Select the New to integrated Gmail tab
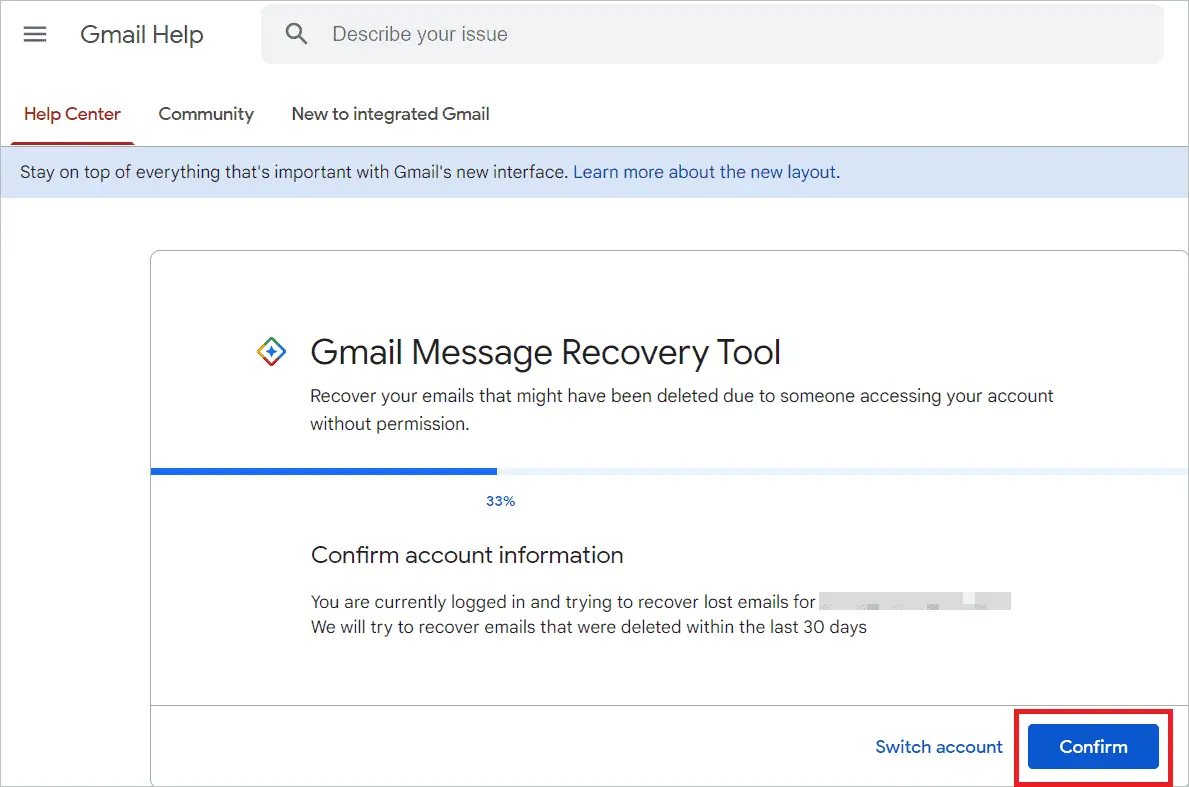This screenshot has height=787, width=1189. [x=391, y=114]
